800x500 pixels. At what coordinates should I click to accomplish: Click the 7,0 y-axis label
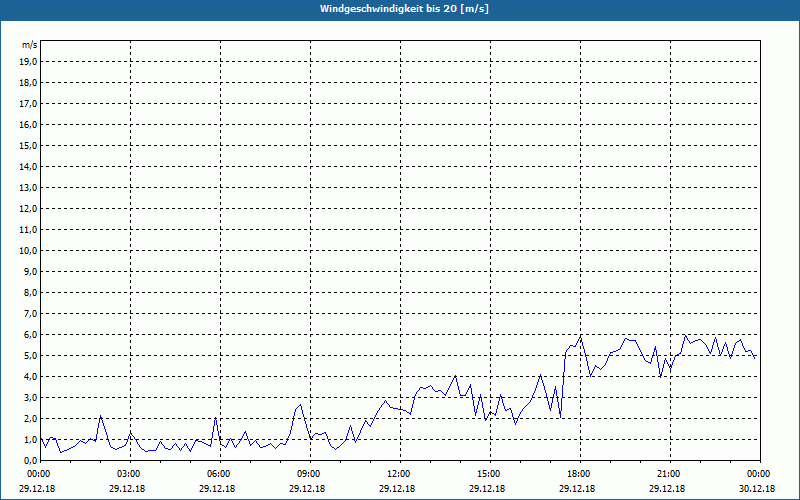click(31, 314)
